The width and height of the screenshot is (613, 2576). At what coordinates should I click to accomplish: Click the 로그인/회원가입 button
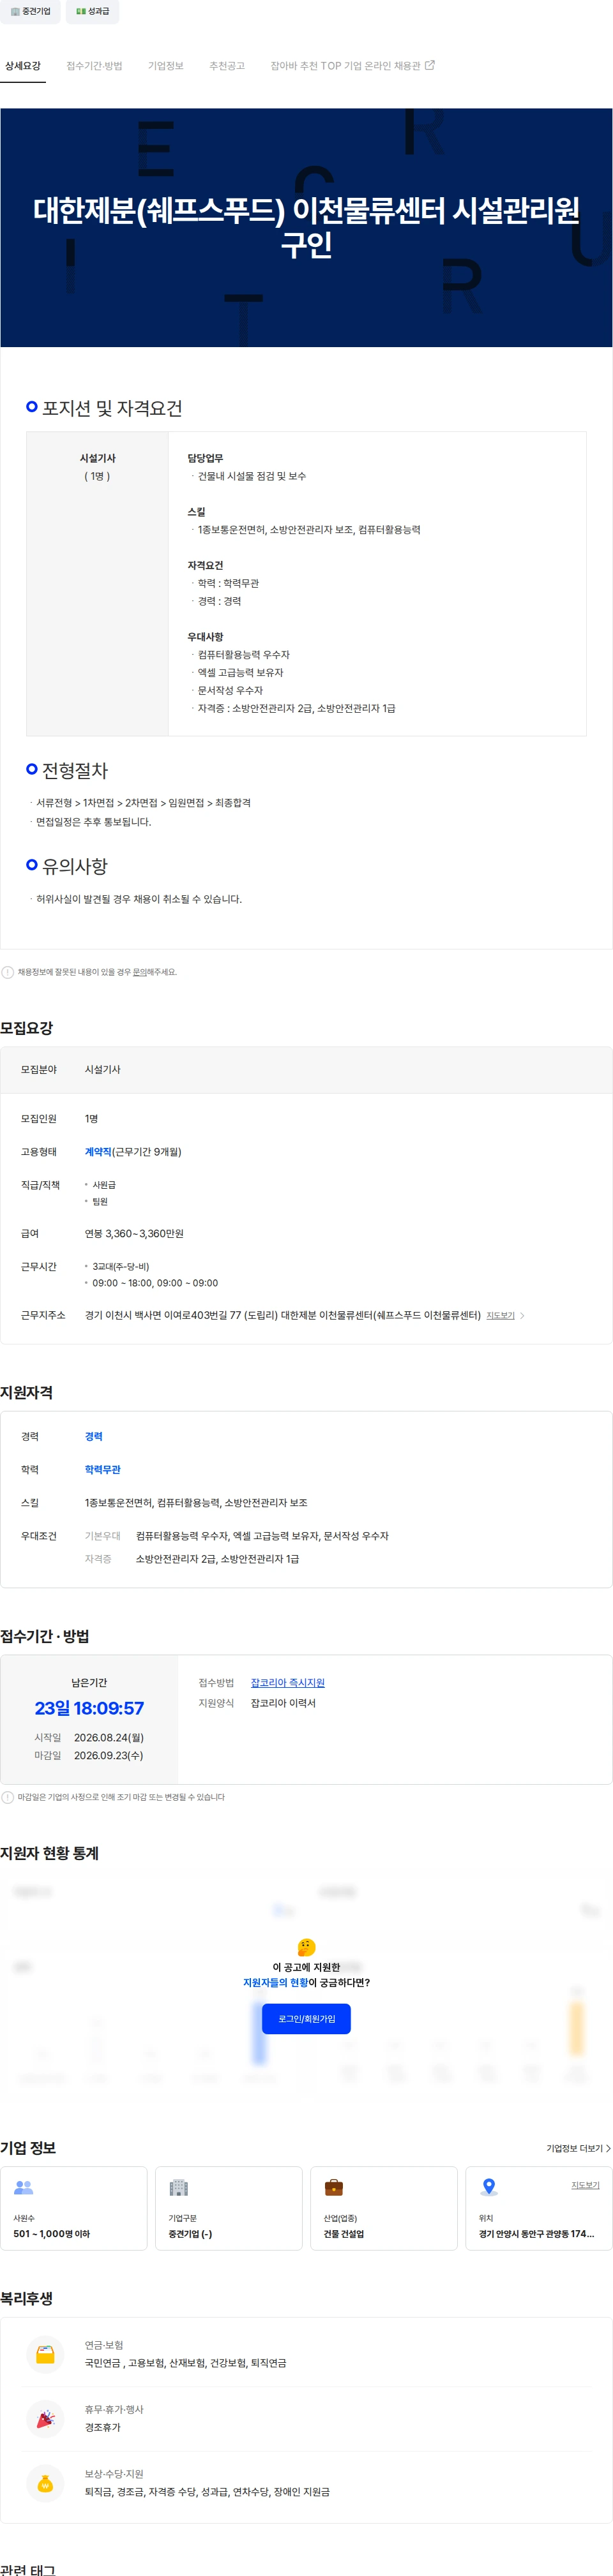pyautogui.click(x=306, y=2019)
